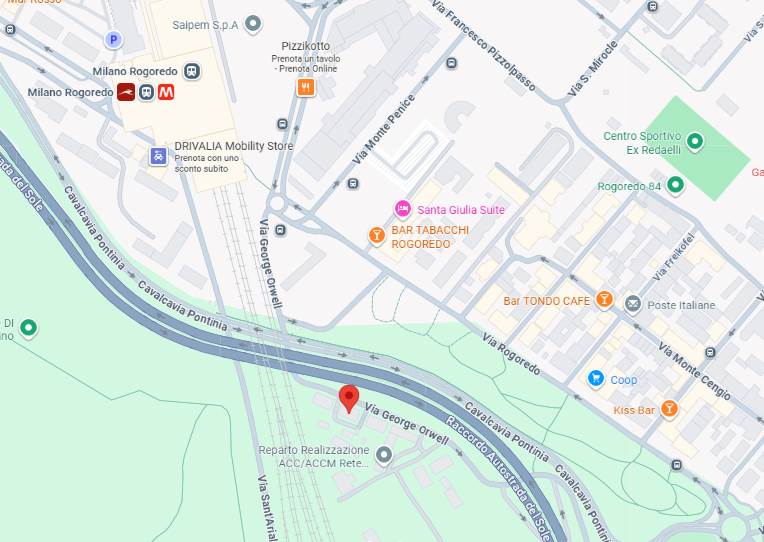Click the red location pin marker
This screenshot has width=764, height=542.
coord(349,399)
